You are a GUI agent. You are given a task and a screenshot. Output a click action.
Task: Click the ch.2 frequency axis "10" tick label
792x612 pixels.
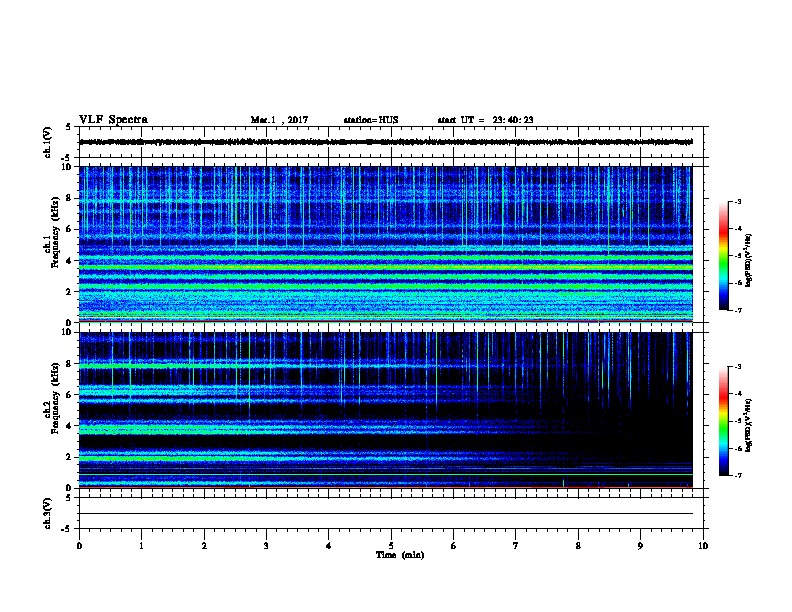click(x=66, y=332)
